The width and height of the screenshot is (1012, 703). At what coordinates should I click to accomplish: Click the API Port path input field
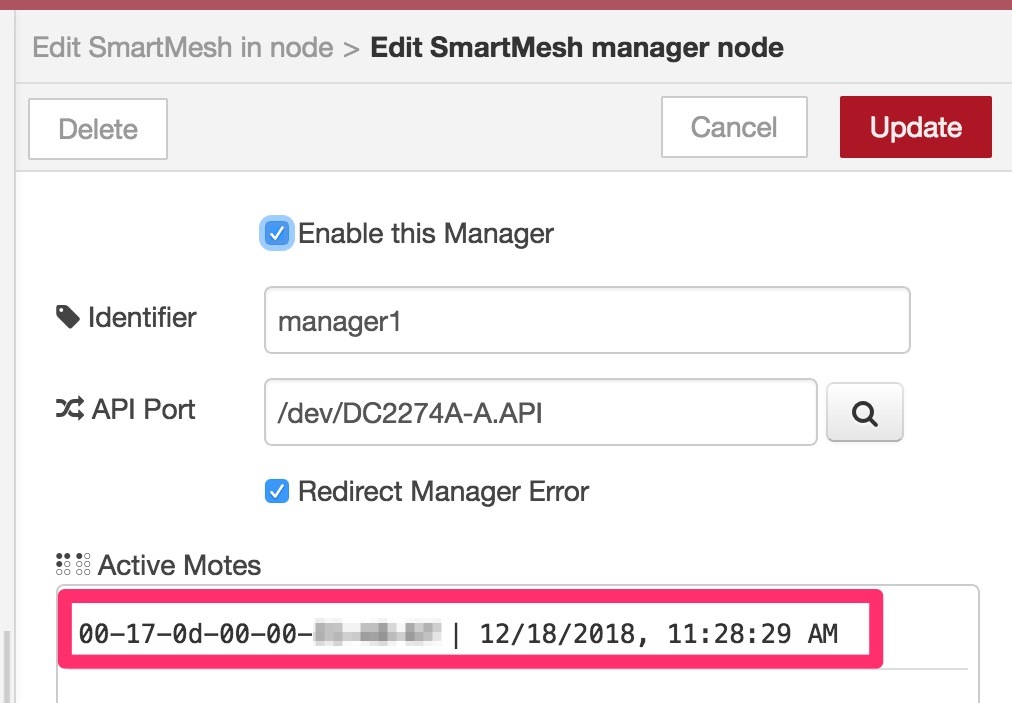pyautogui.click(x=541, y=412)
